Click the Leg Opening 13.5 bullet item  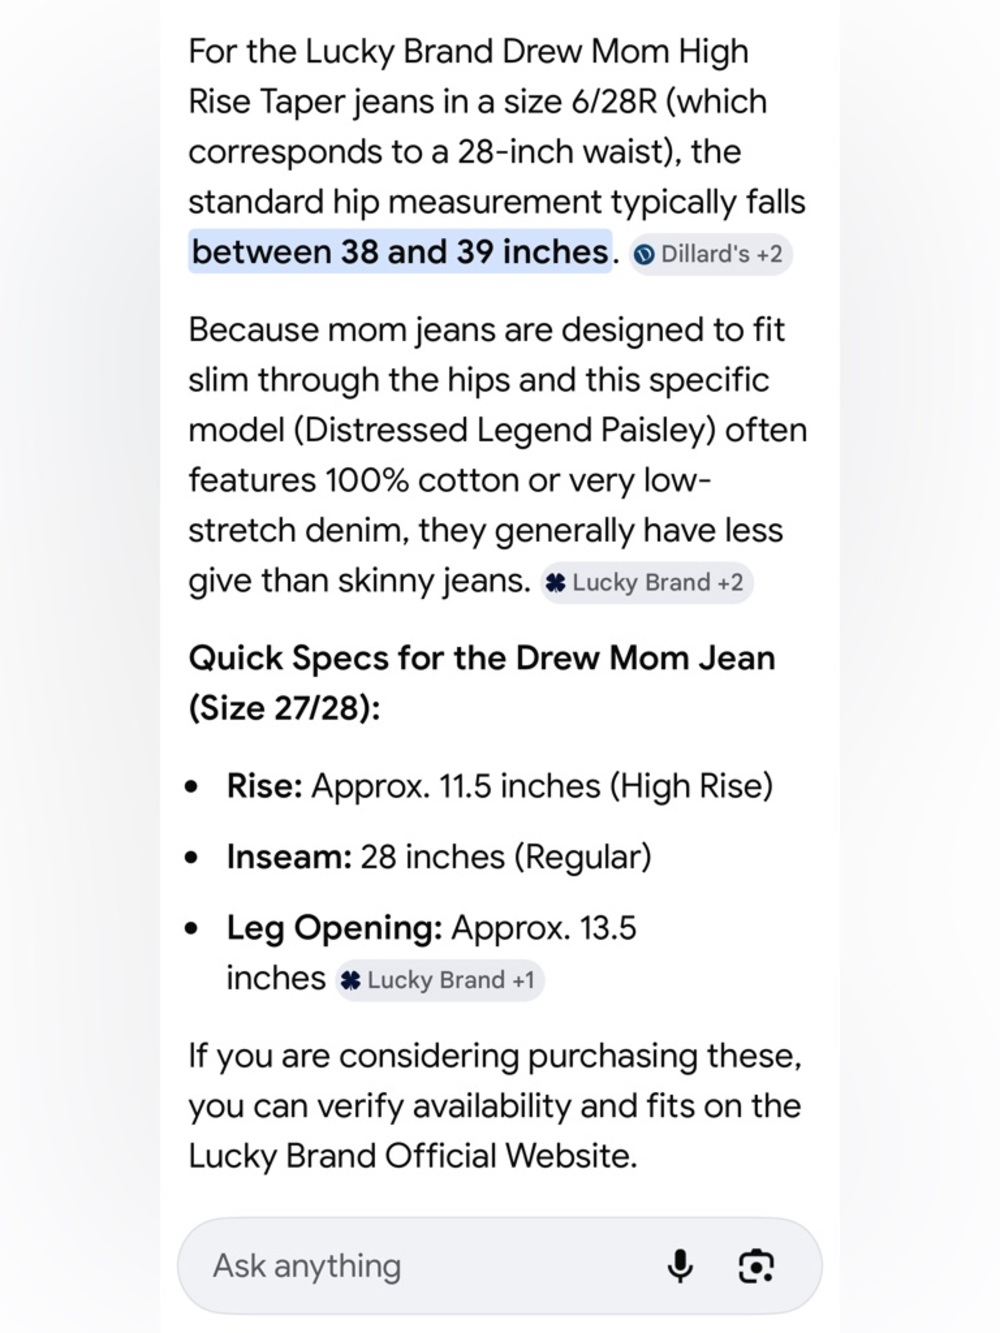click(431, 953)
